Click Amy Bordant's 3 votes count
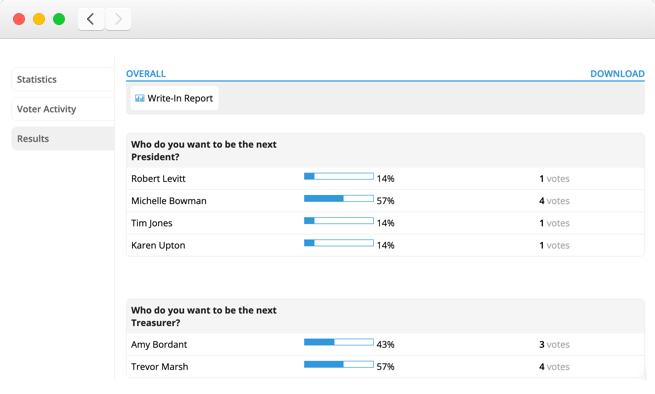This screenshot has height=394, width=655. tap(554, 345)
